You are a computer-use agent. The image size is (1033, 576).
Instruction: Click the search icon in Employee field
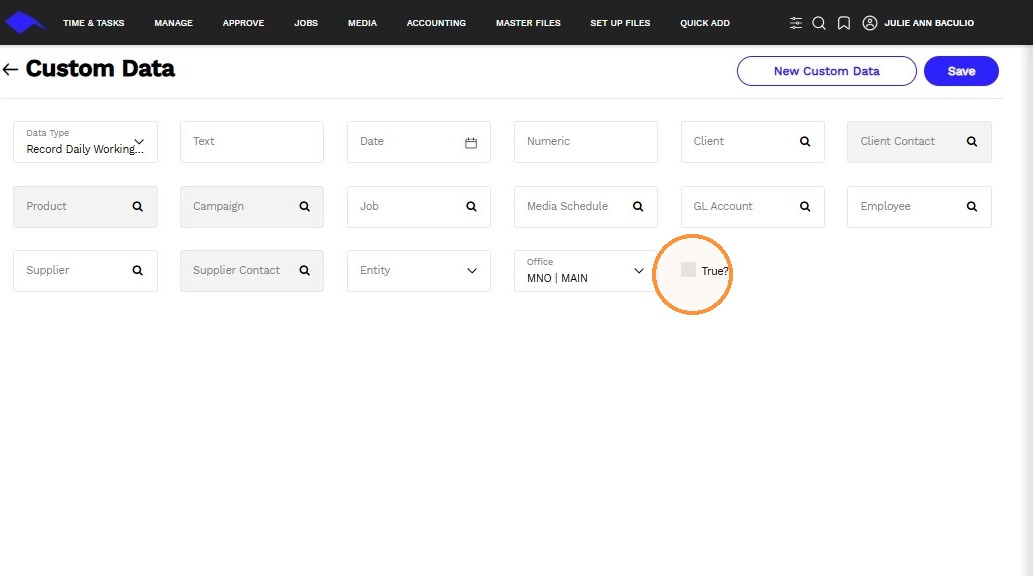tap(972, 206)
